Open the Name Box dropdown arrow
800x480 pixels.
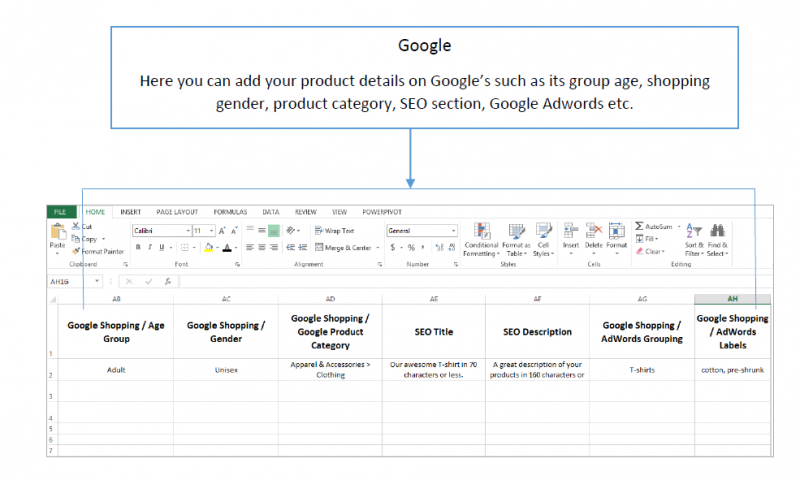(97, 282)
